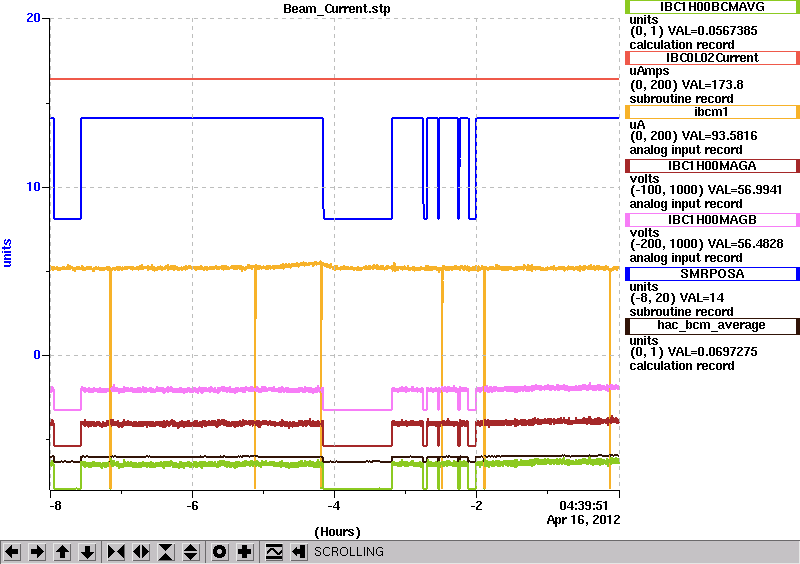800x564 pixels.
Task: Click the value text VAL=0.0567385
Action: point(712,31)
